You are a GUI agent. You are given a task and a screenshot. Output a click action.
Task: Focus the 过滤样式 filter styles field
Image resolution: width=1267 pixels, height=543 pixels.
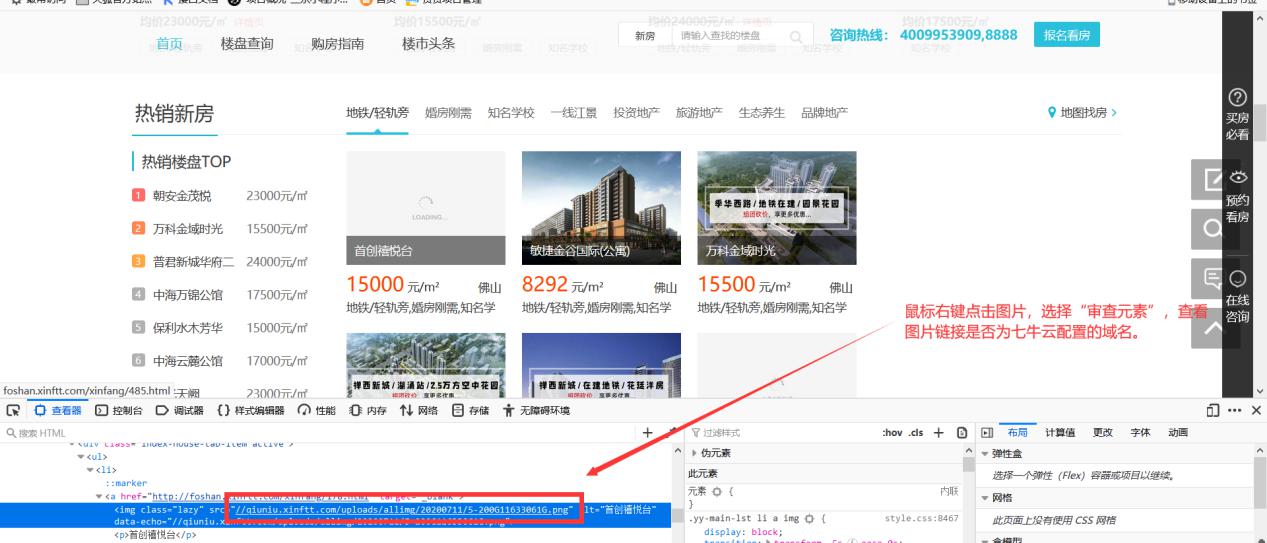point(780,432)
